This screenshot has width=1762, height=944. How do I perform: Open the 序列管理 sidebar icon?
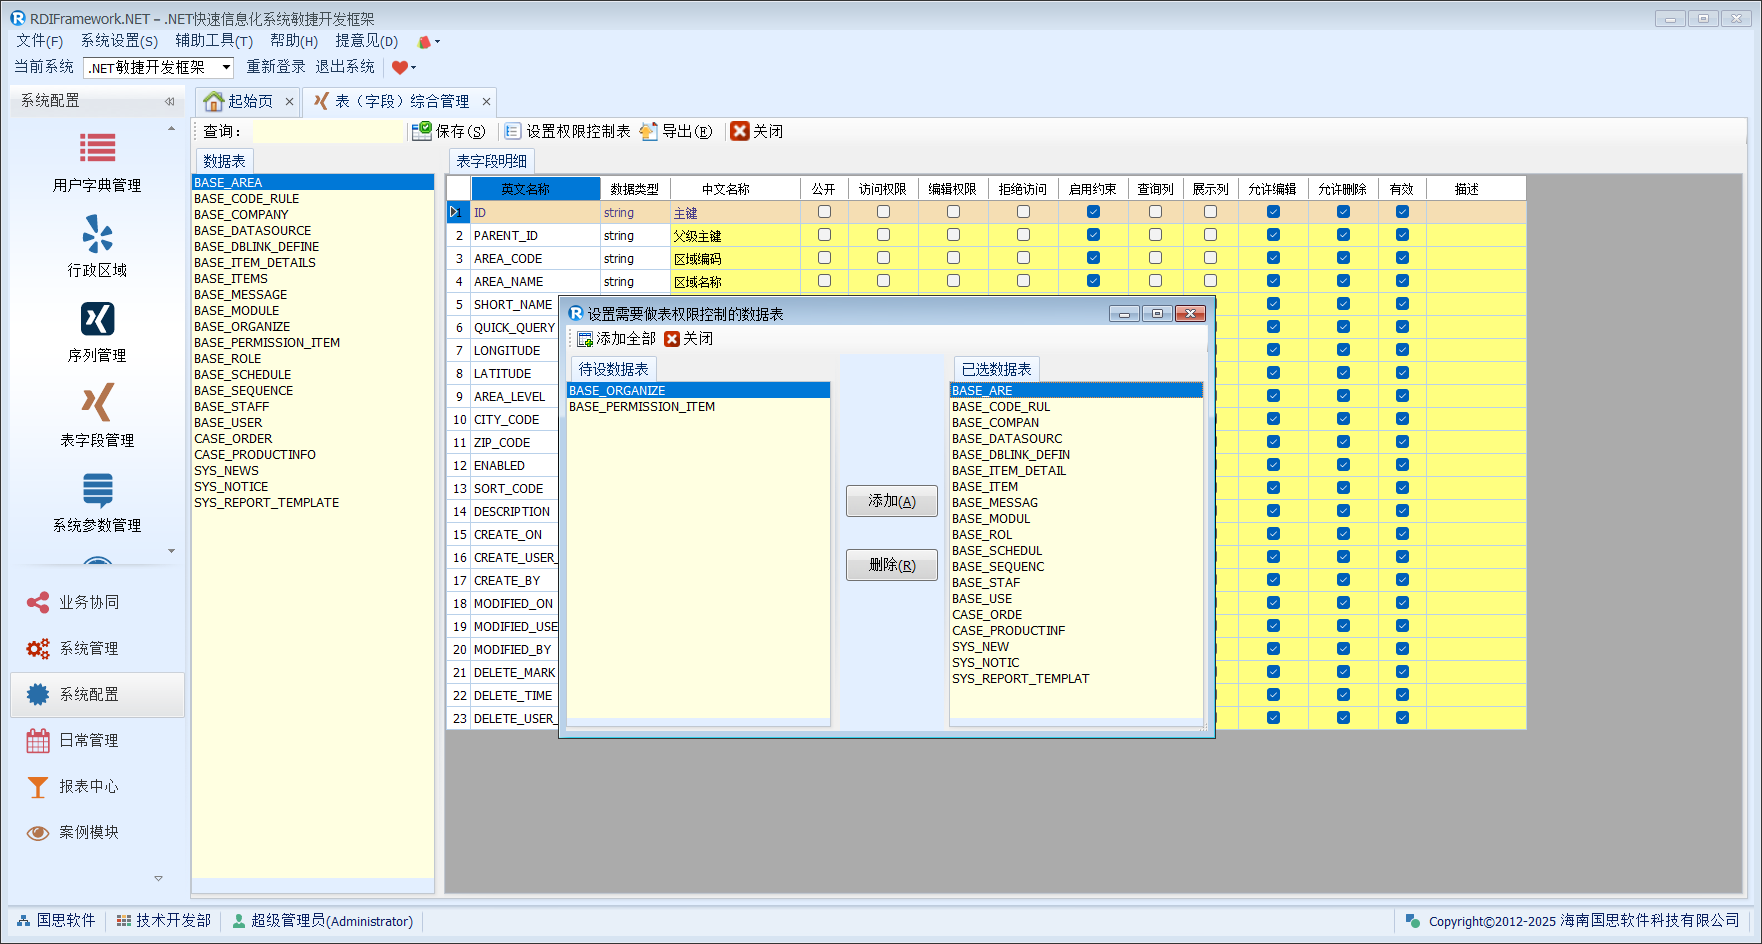tap(97, 319)
